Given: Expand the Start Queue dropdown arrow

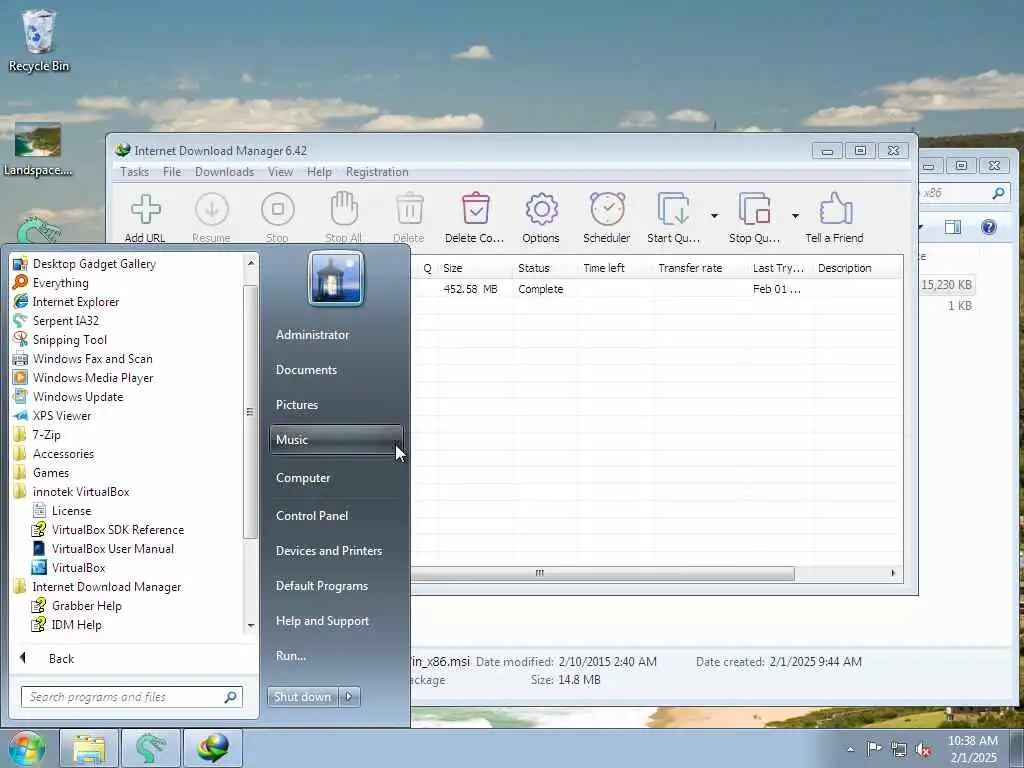Looking at the screenshot, I should tap(714, 216).
